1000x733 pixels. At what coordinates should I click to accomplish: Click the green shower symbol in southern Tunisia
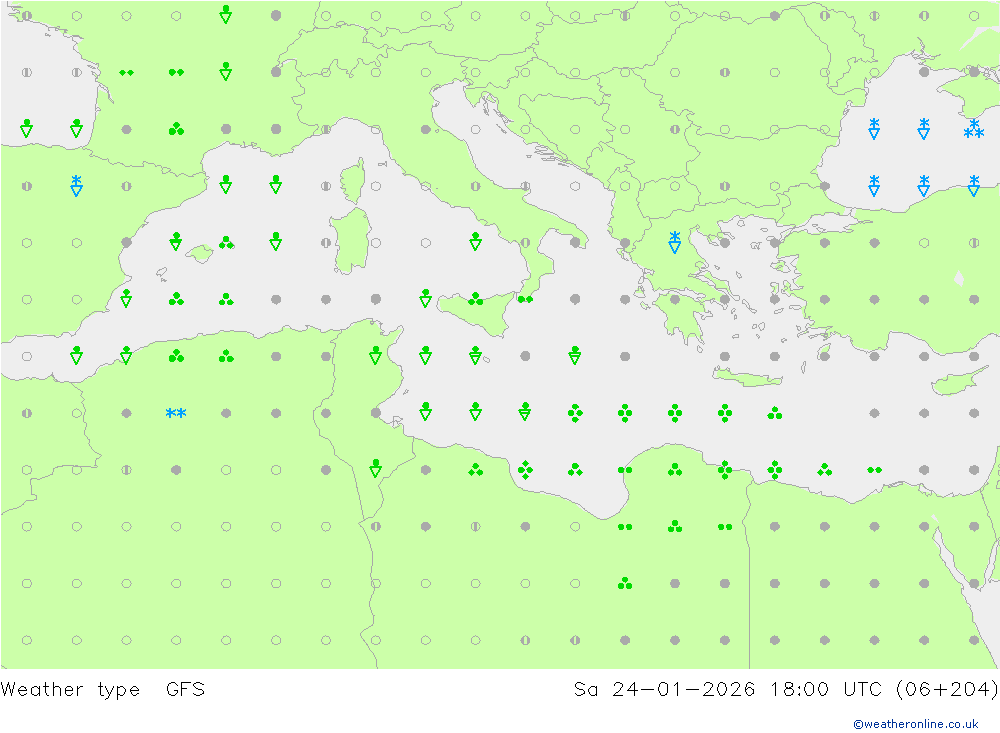376,468
